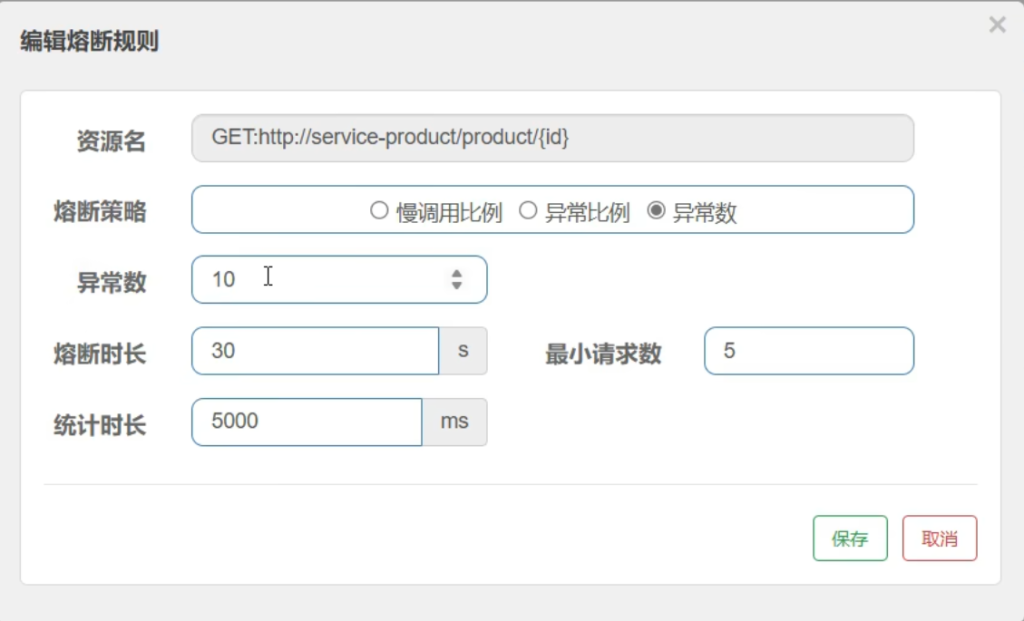1024x621 pixels.
Task: Click the 统计时长 input showing 5000
Action: (x=306, y=422)
